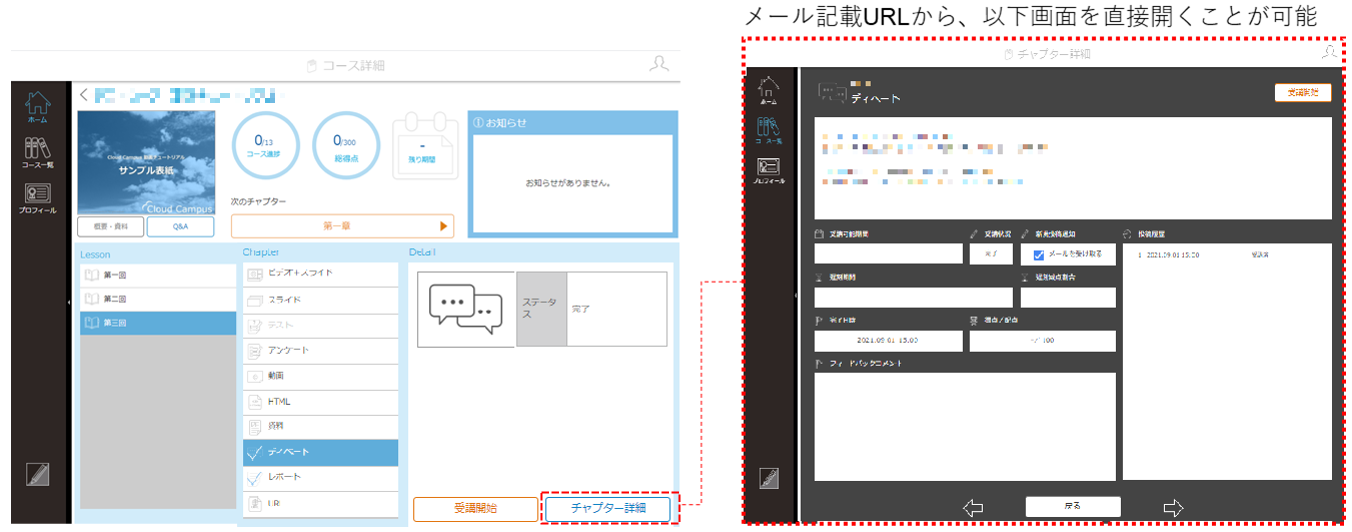Image resolution: width=1352 pixels, height=532 pixels.
Task: Select the 資料 chapter
Action: point(320,427)
